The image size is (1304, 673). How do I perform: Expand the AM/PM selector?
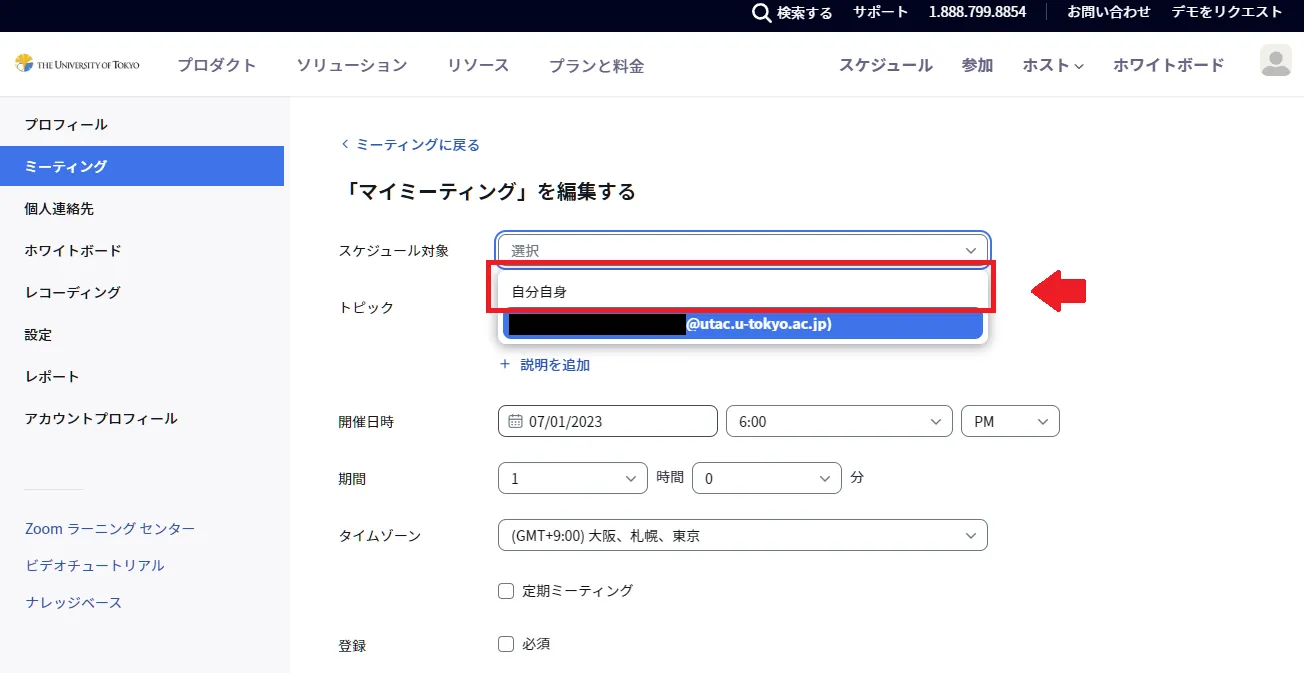pos(1009,422)
